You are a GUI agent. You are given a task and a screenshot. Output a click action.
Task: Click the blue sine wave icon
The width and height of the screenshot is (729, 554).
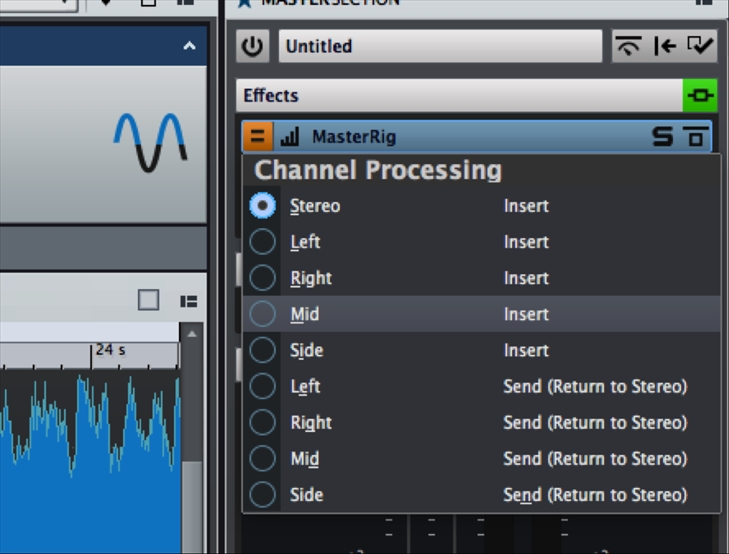150,142
